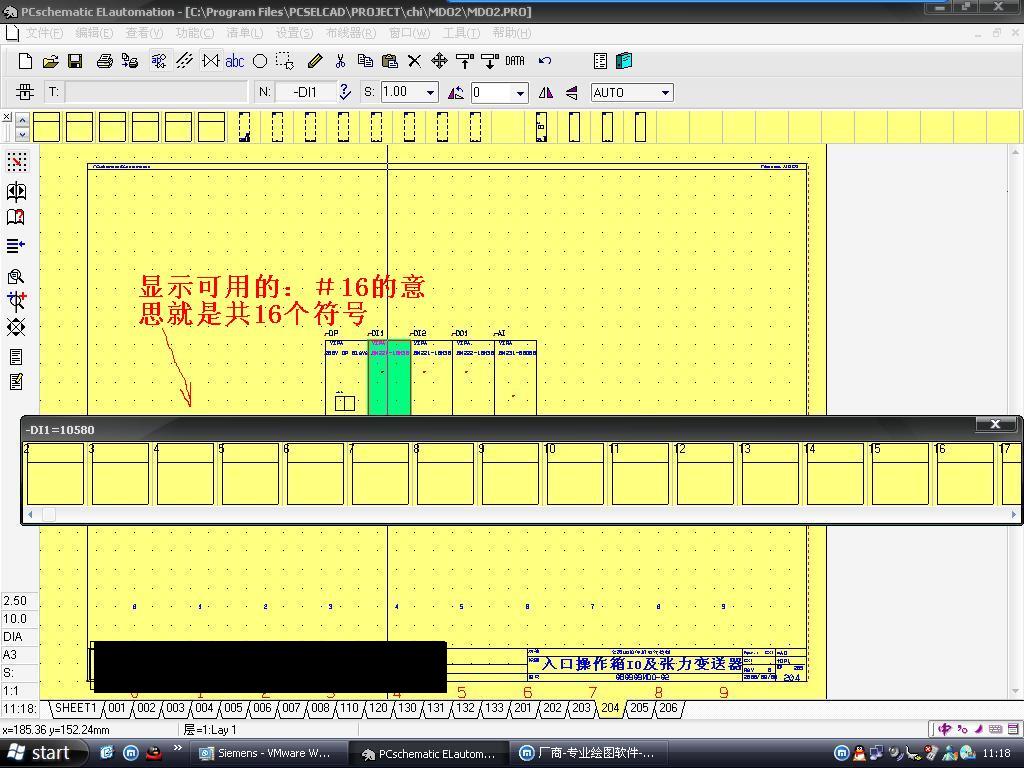Click the lines-with-arrow list icon

click(x=16, y=246)
